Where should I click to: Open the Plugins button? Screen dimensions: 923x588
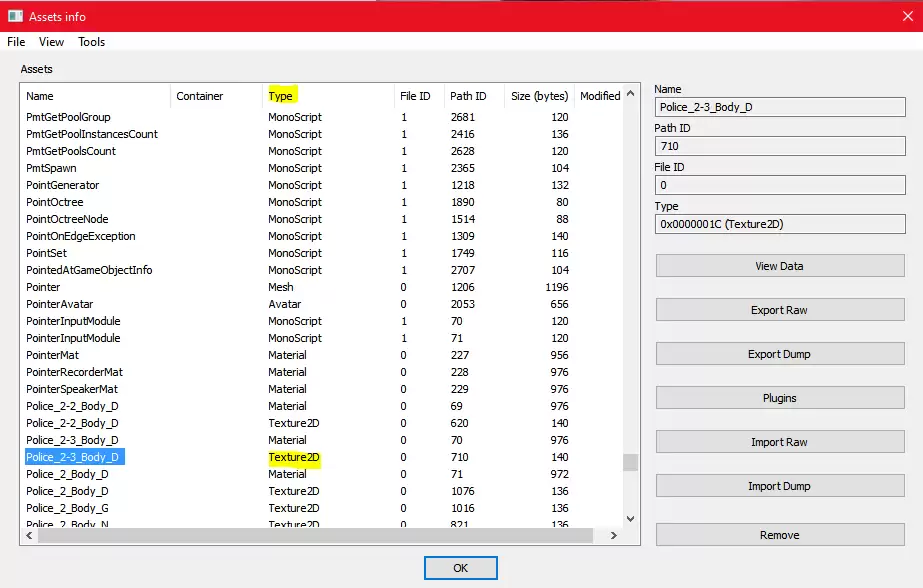pos(780,398)
